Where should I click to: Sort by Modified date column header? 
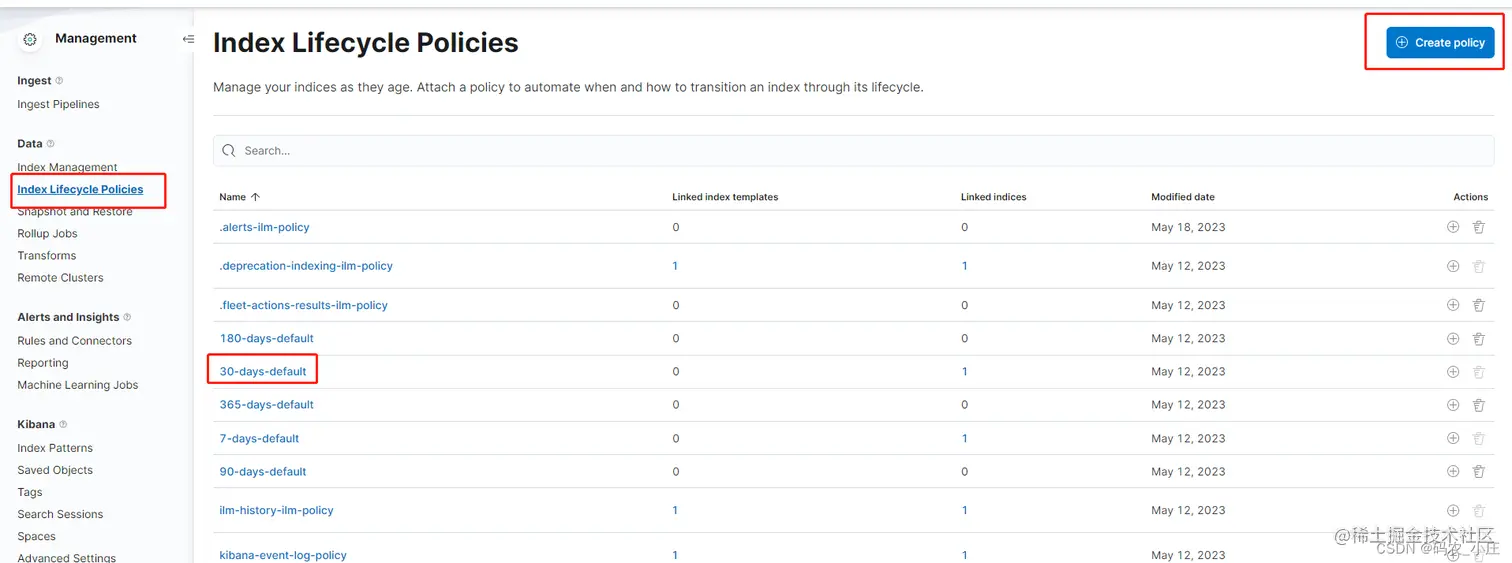(x=1182, y=197)
